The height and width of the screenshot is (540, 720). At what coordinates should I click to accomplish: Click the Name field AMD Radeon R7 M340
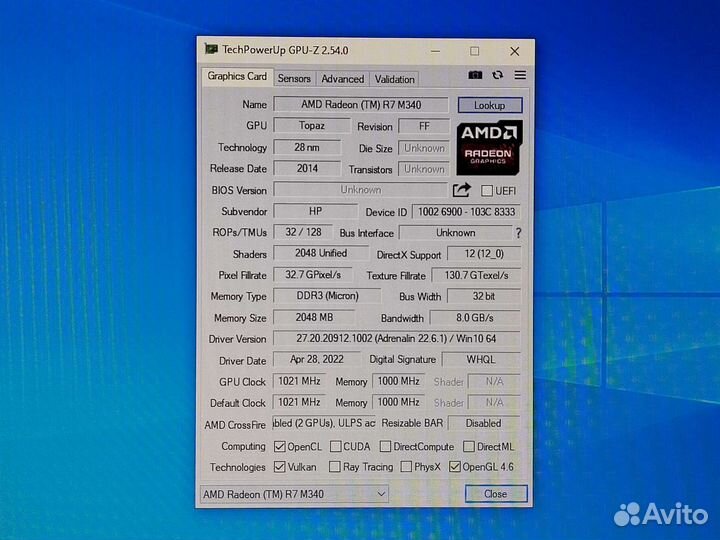coord(361,105)
